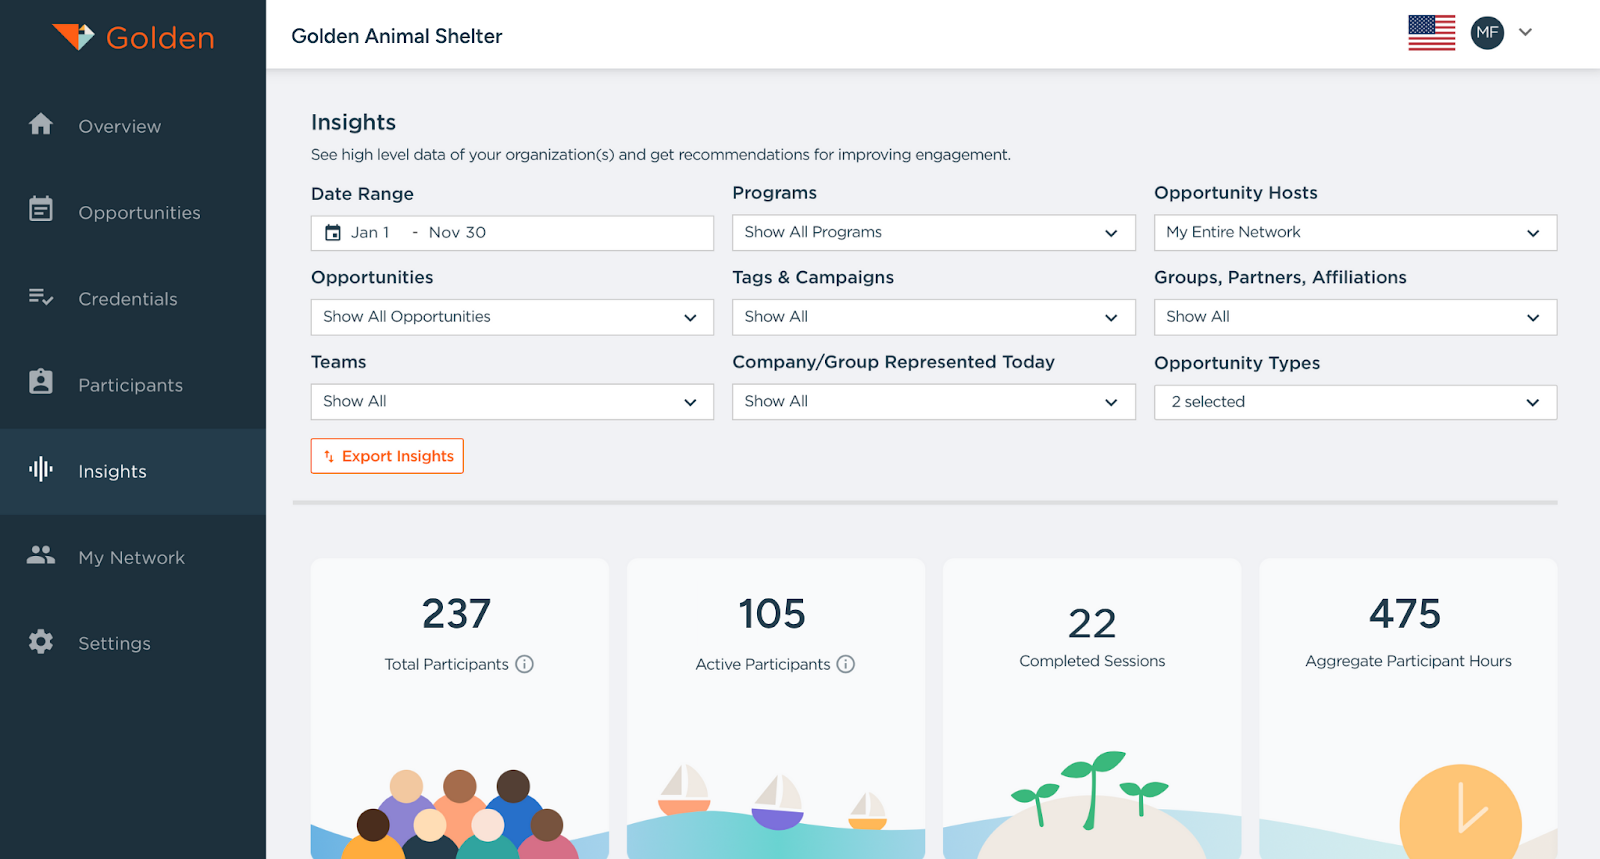Viewport: 1600px width, 859px height.
Task: Click the Overview home icon
Action: [x=41, y=124]
